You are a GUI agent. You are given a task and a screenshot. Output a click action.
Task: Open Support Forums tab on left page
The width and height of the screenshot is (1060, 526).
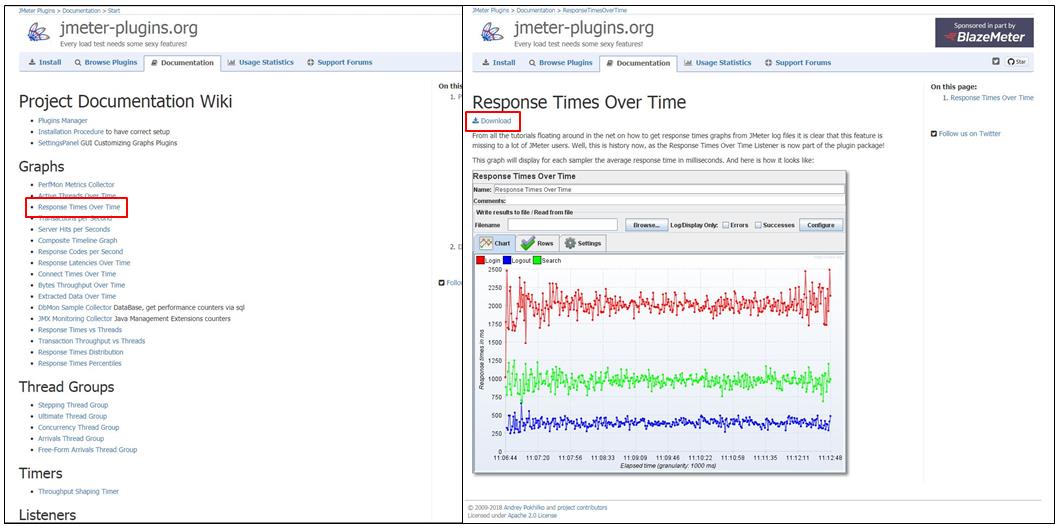339,62
